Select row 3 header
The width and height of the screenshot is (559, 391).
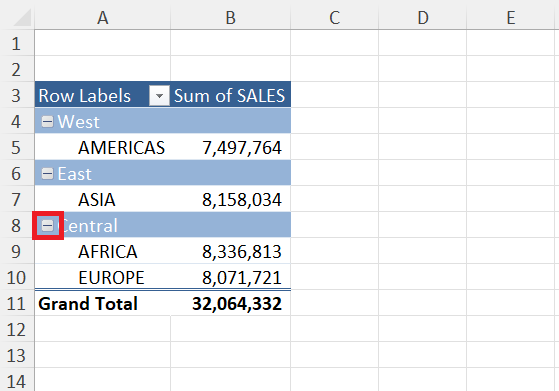16,96
